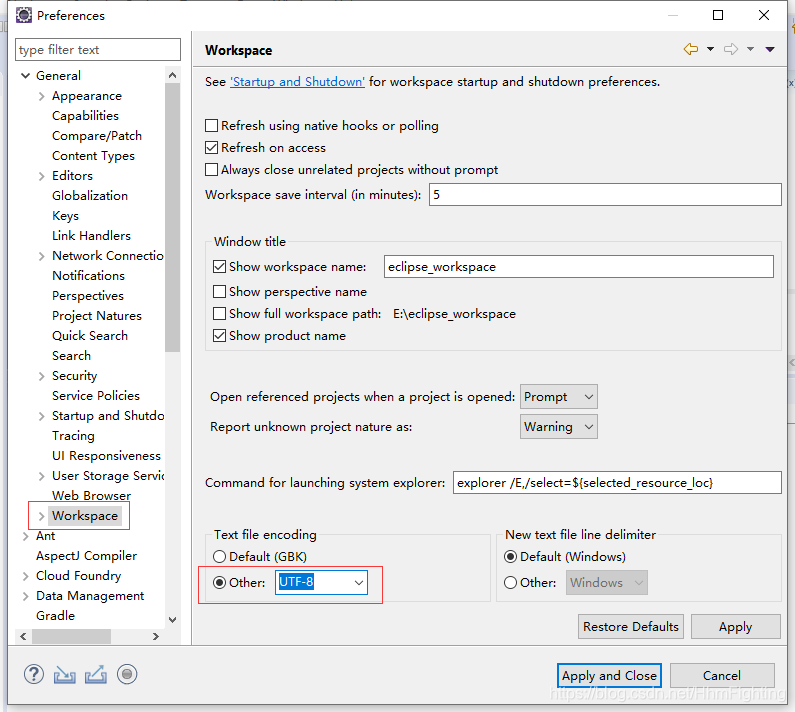
Task: Check Always close unrelated projects without prompt
Action: 211,169
